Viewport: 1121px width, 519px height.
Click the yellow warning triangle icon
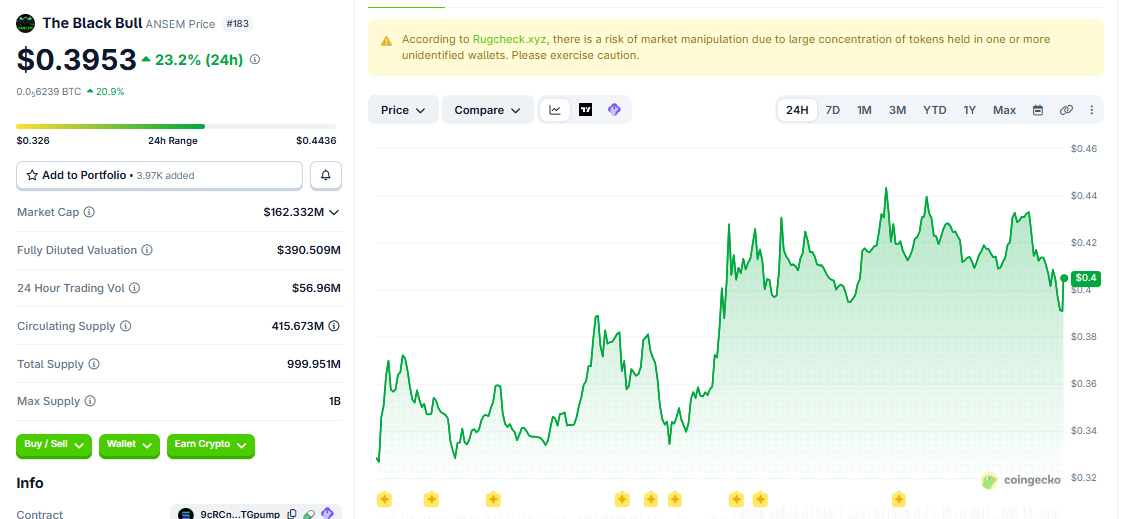(x=386, y=41)
